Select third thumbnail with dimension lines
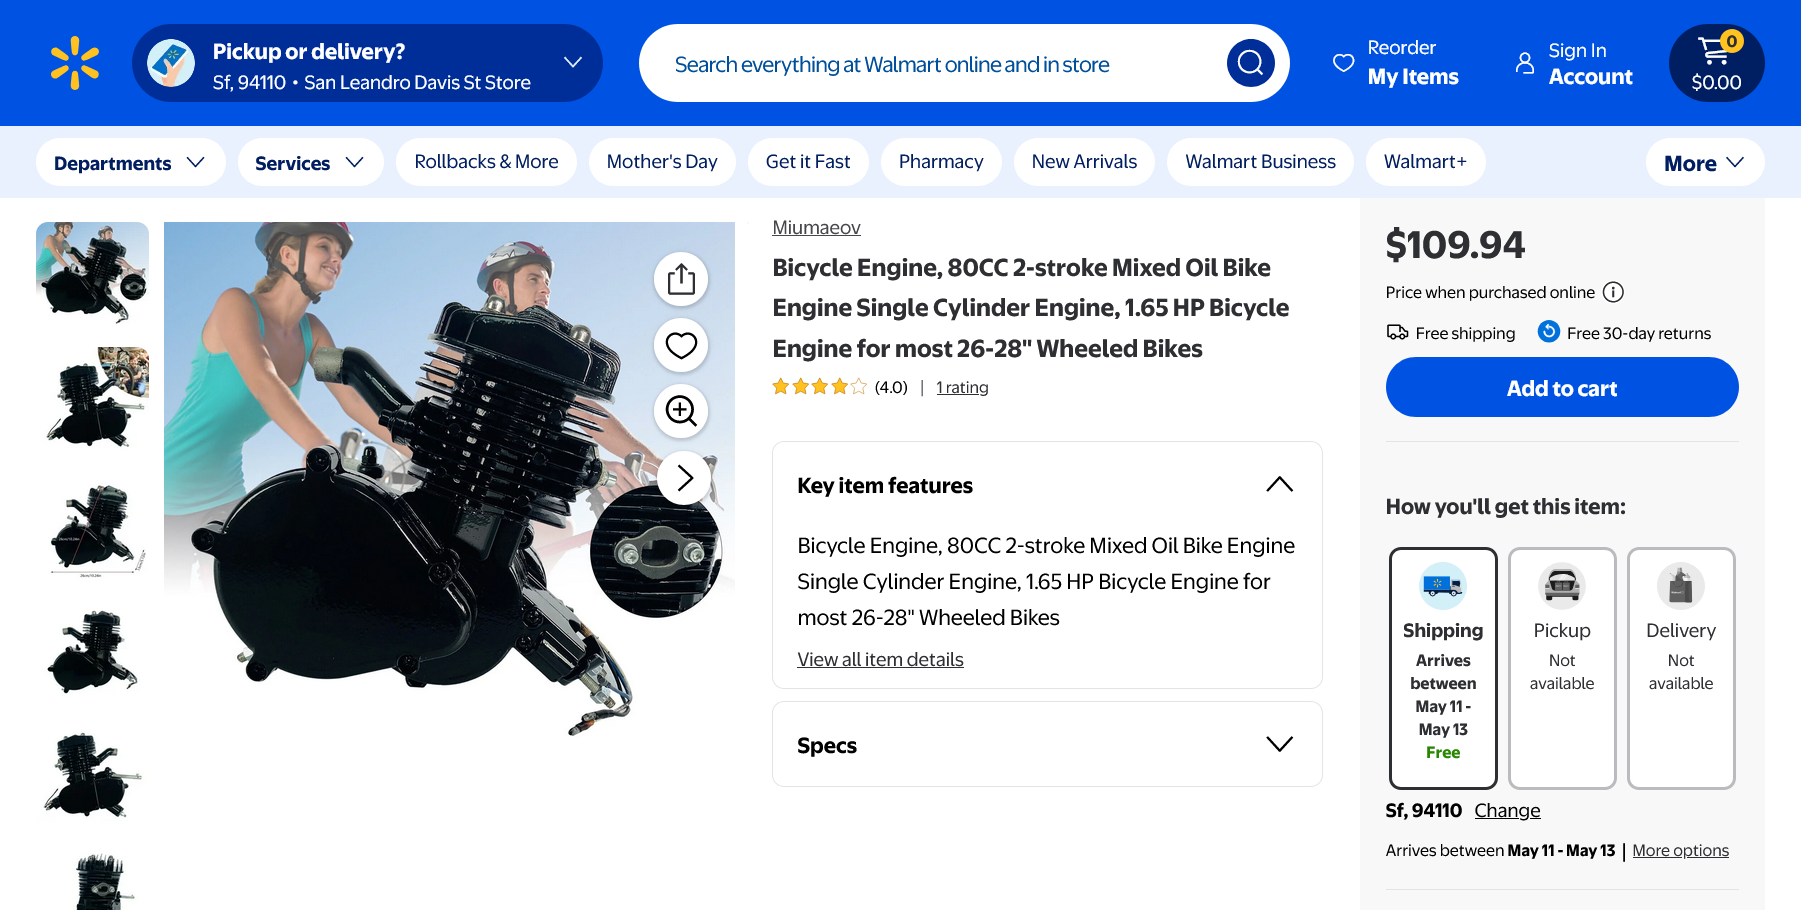The image size is (1801, 910). [x=92, y=528]
